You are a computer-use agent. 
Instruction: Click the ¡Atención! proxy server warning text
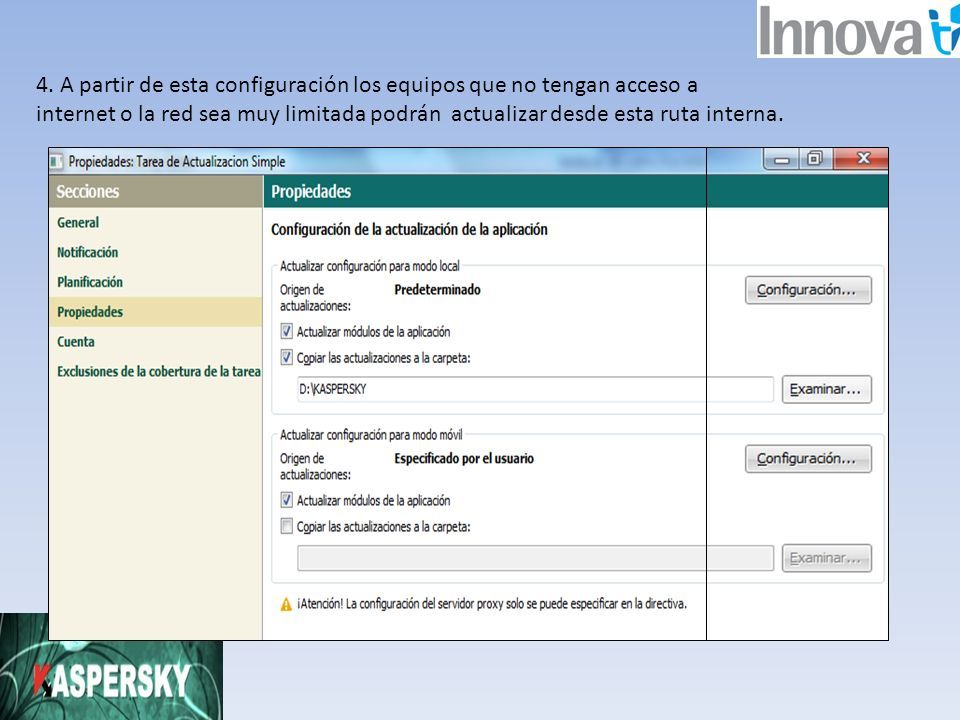(492, 604)
